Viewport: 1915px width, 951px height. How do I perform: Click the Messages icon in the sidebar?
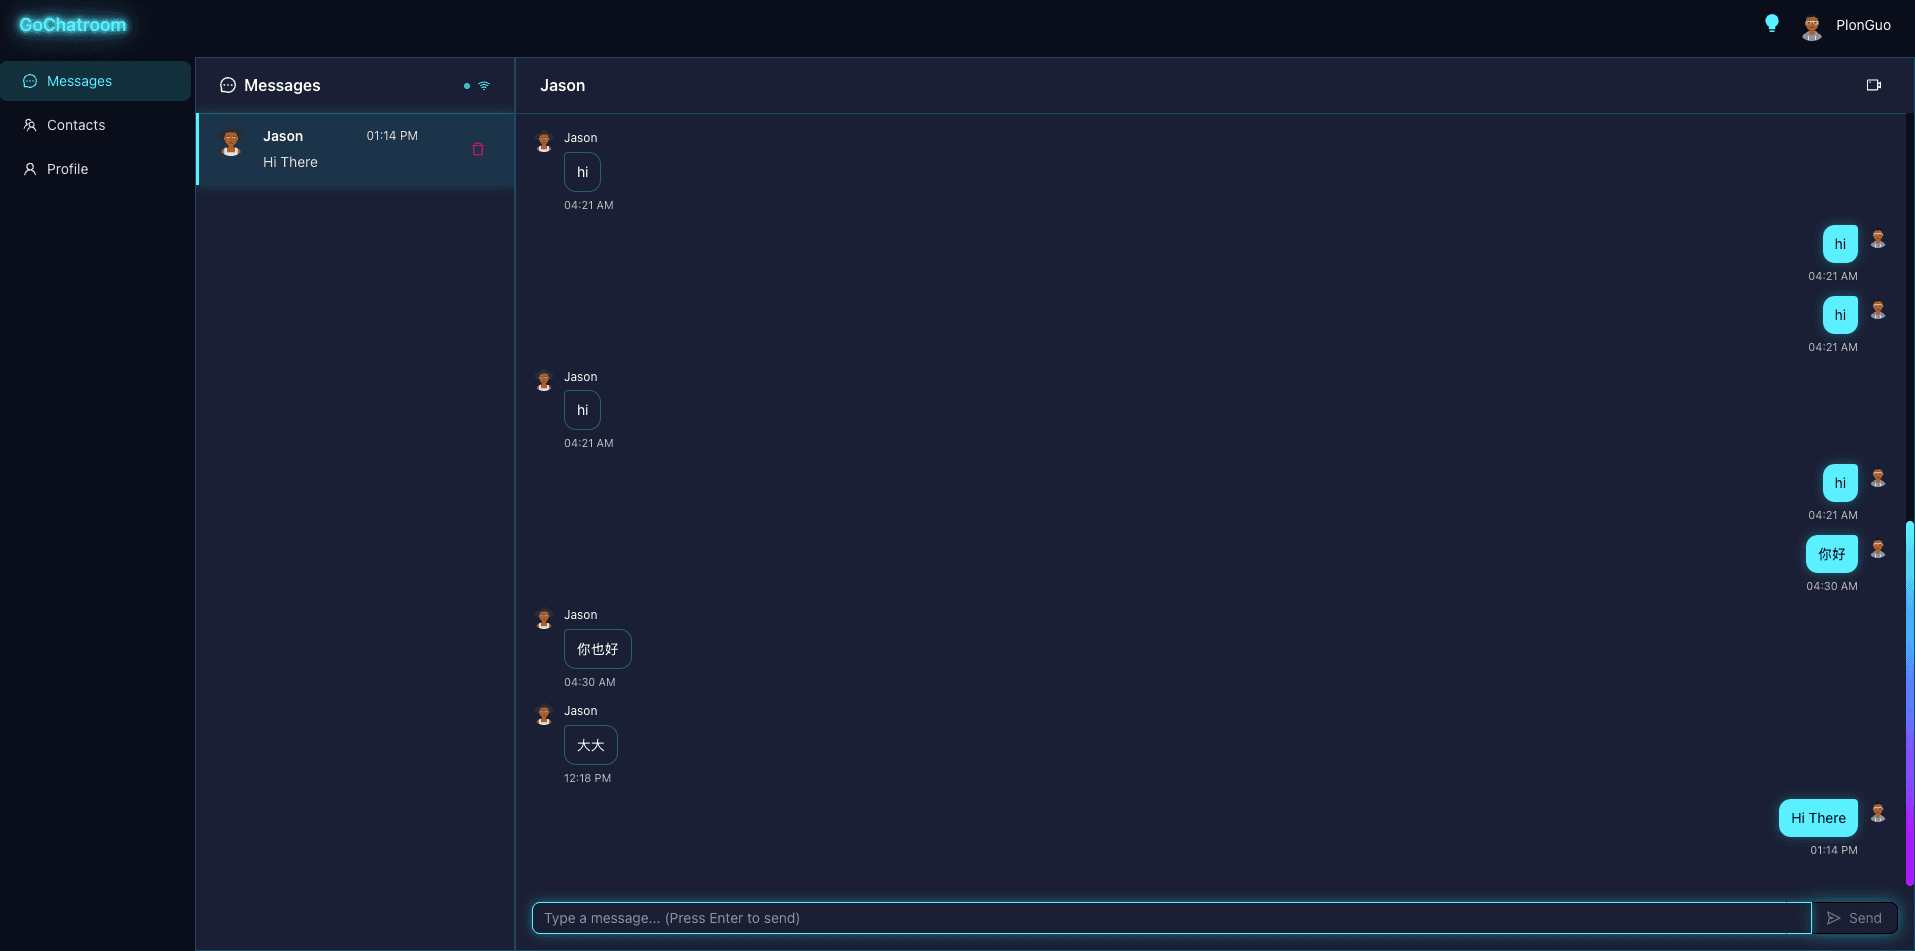pyautogui.click(x=30, y=81)
